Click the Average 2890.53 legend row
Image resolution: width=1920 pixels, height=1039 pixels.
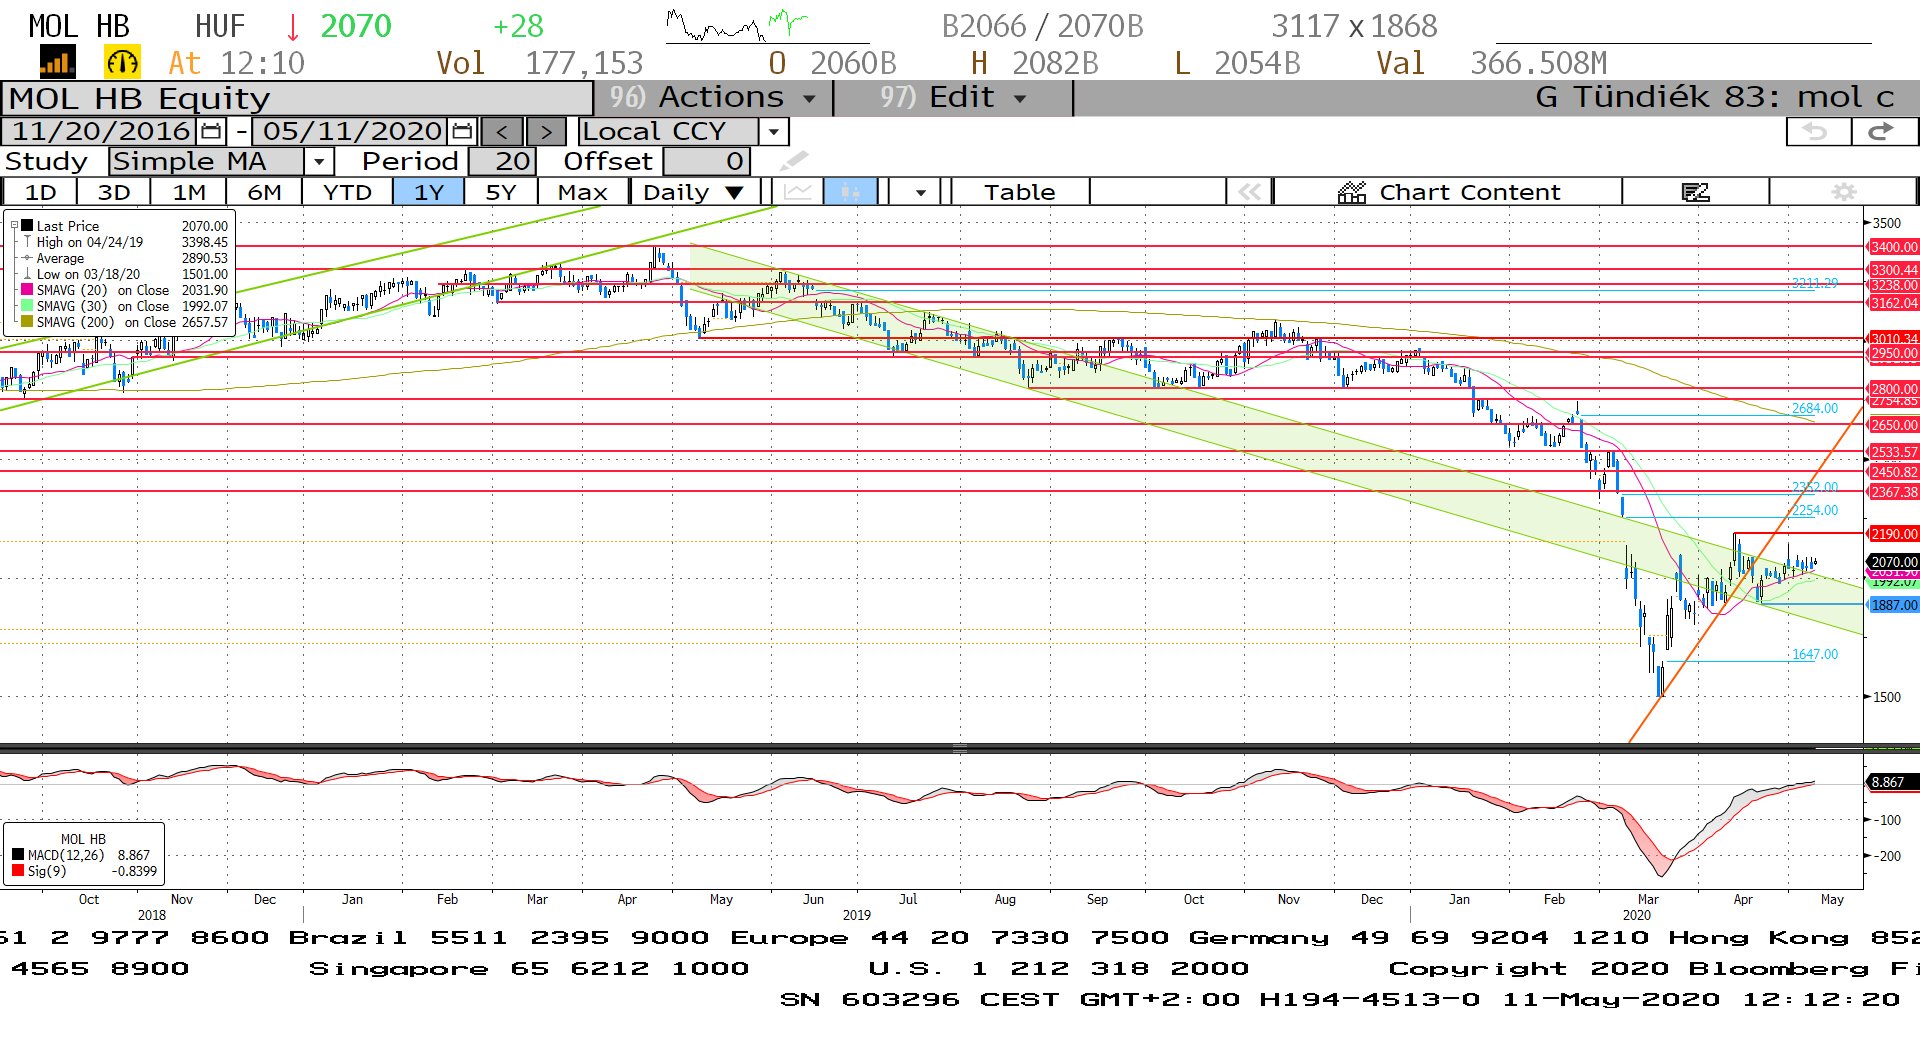tap(125, 257)
